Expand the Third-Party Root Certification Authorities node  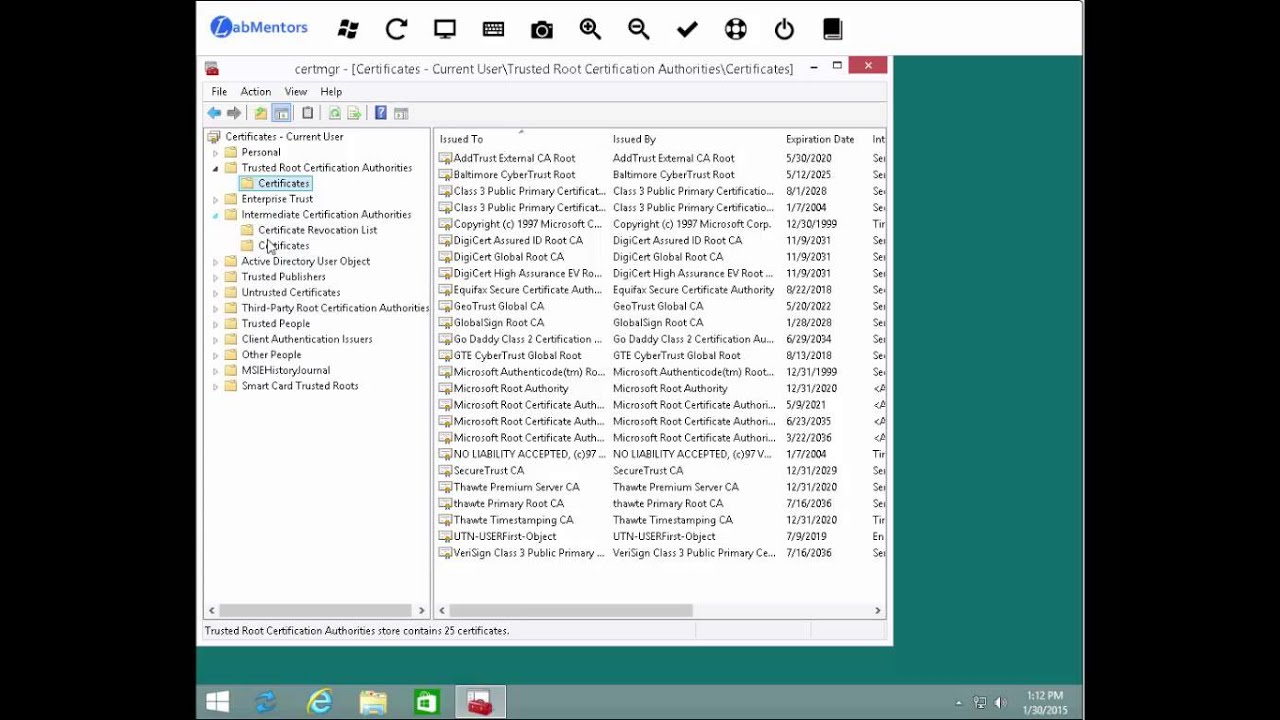215,308
